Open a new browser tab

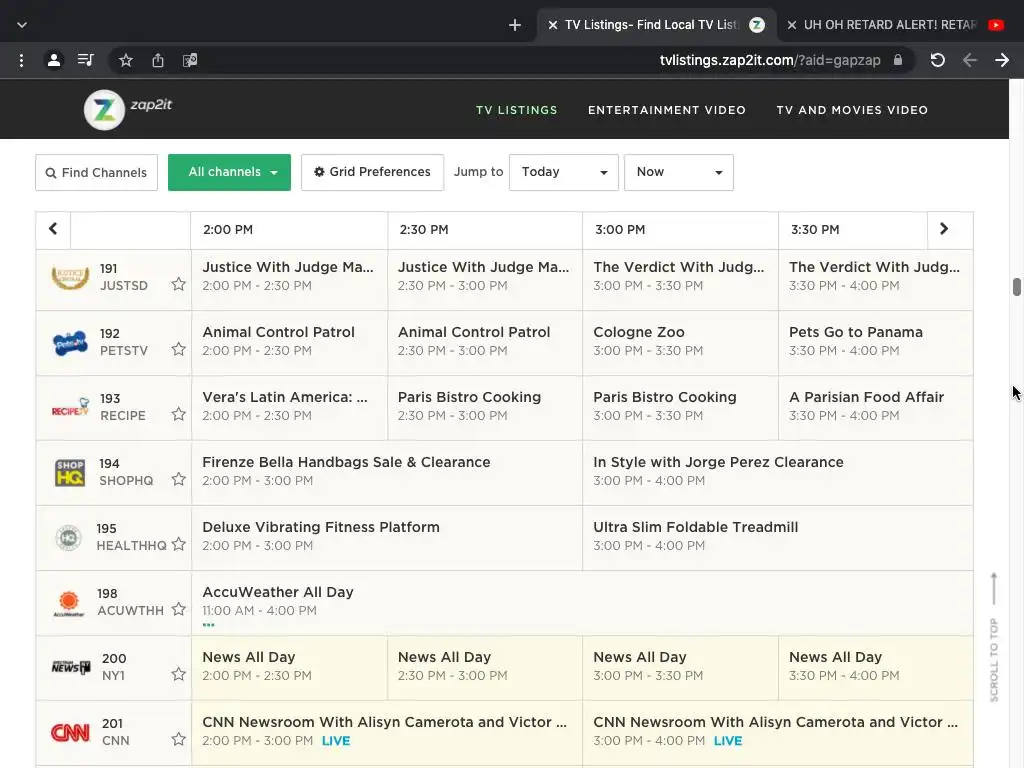(x=515, y=25)
